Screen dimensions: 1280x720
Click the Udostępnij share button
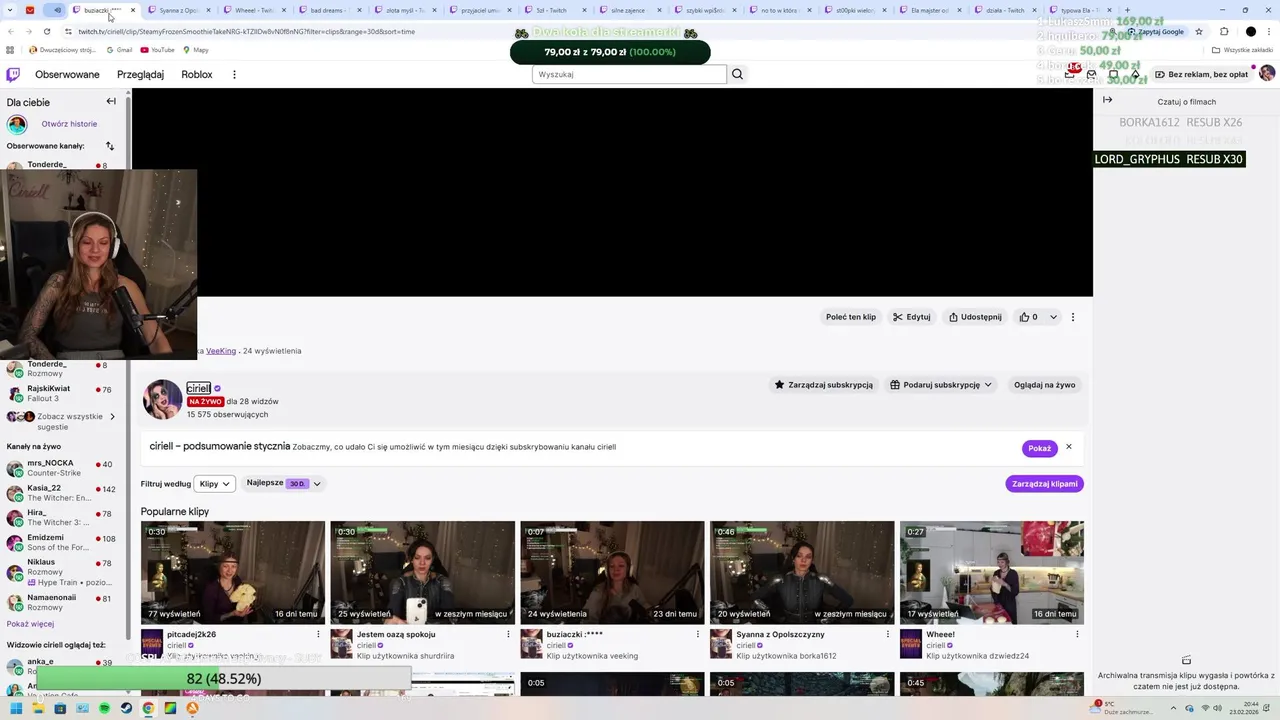pos(975,317)
